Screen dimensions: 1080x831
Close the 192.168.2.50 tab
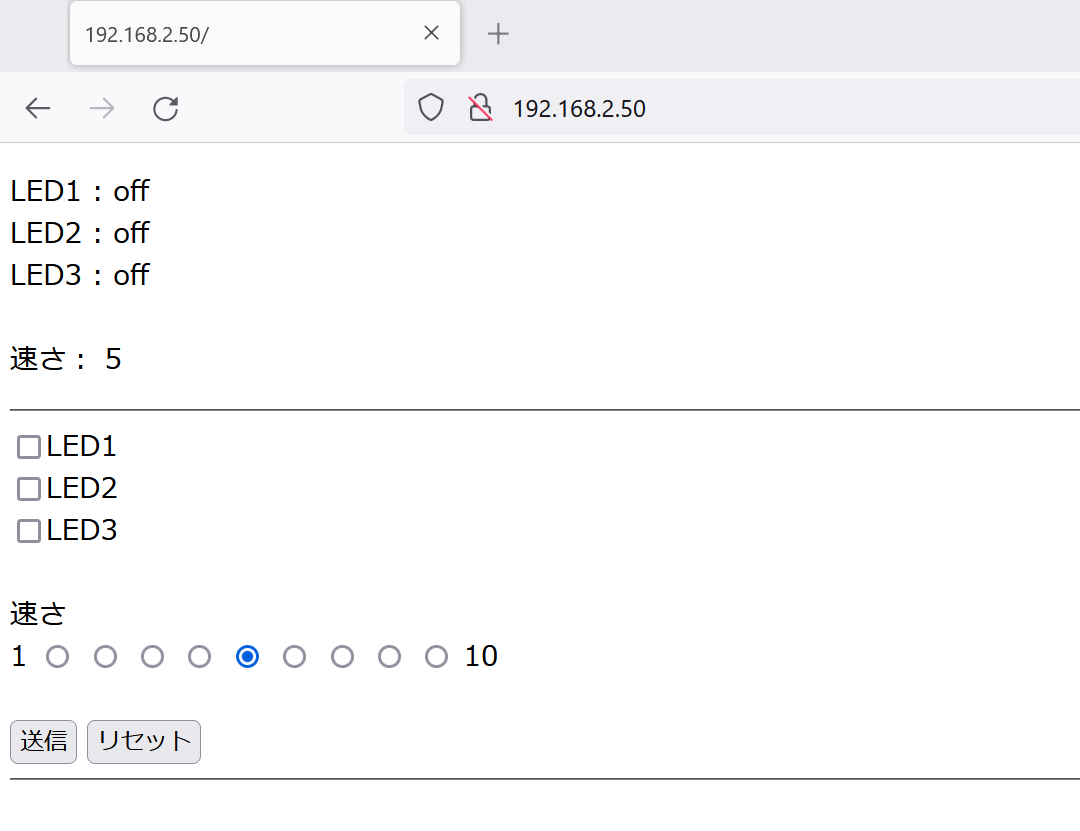[431, 33]
